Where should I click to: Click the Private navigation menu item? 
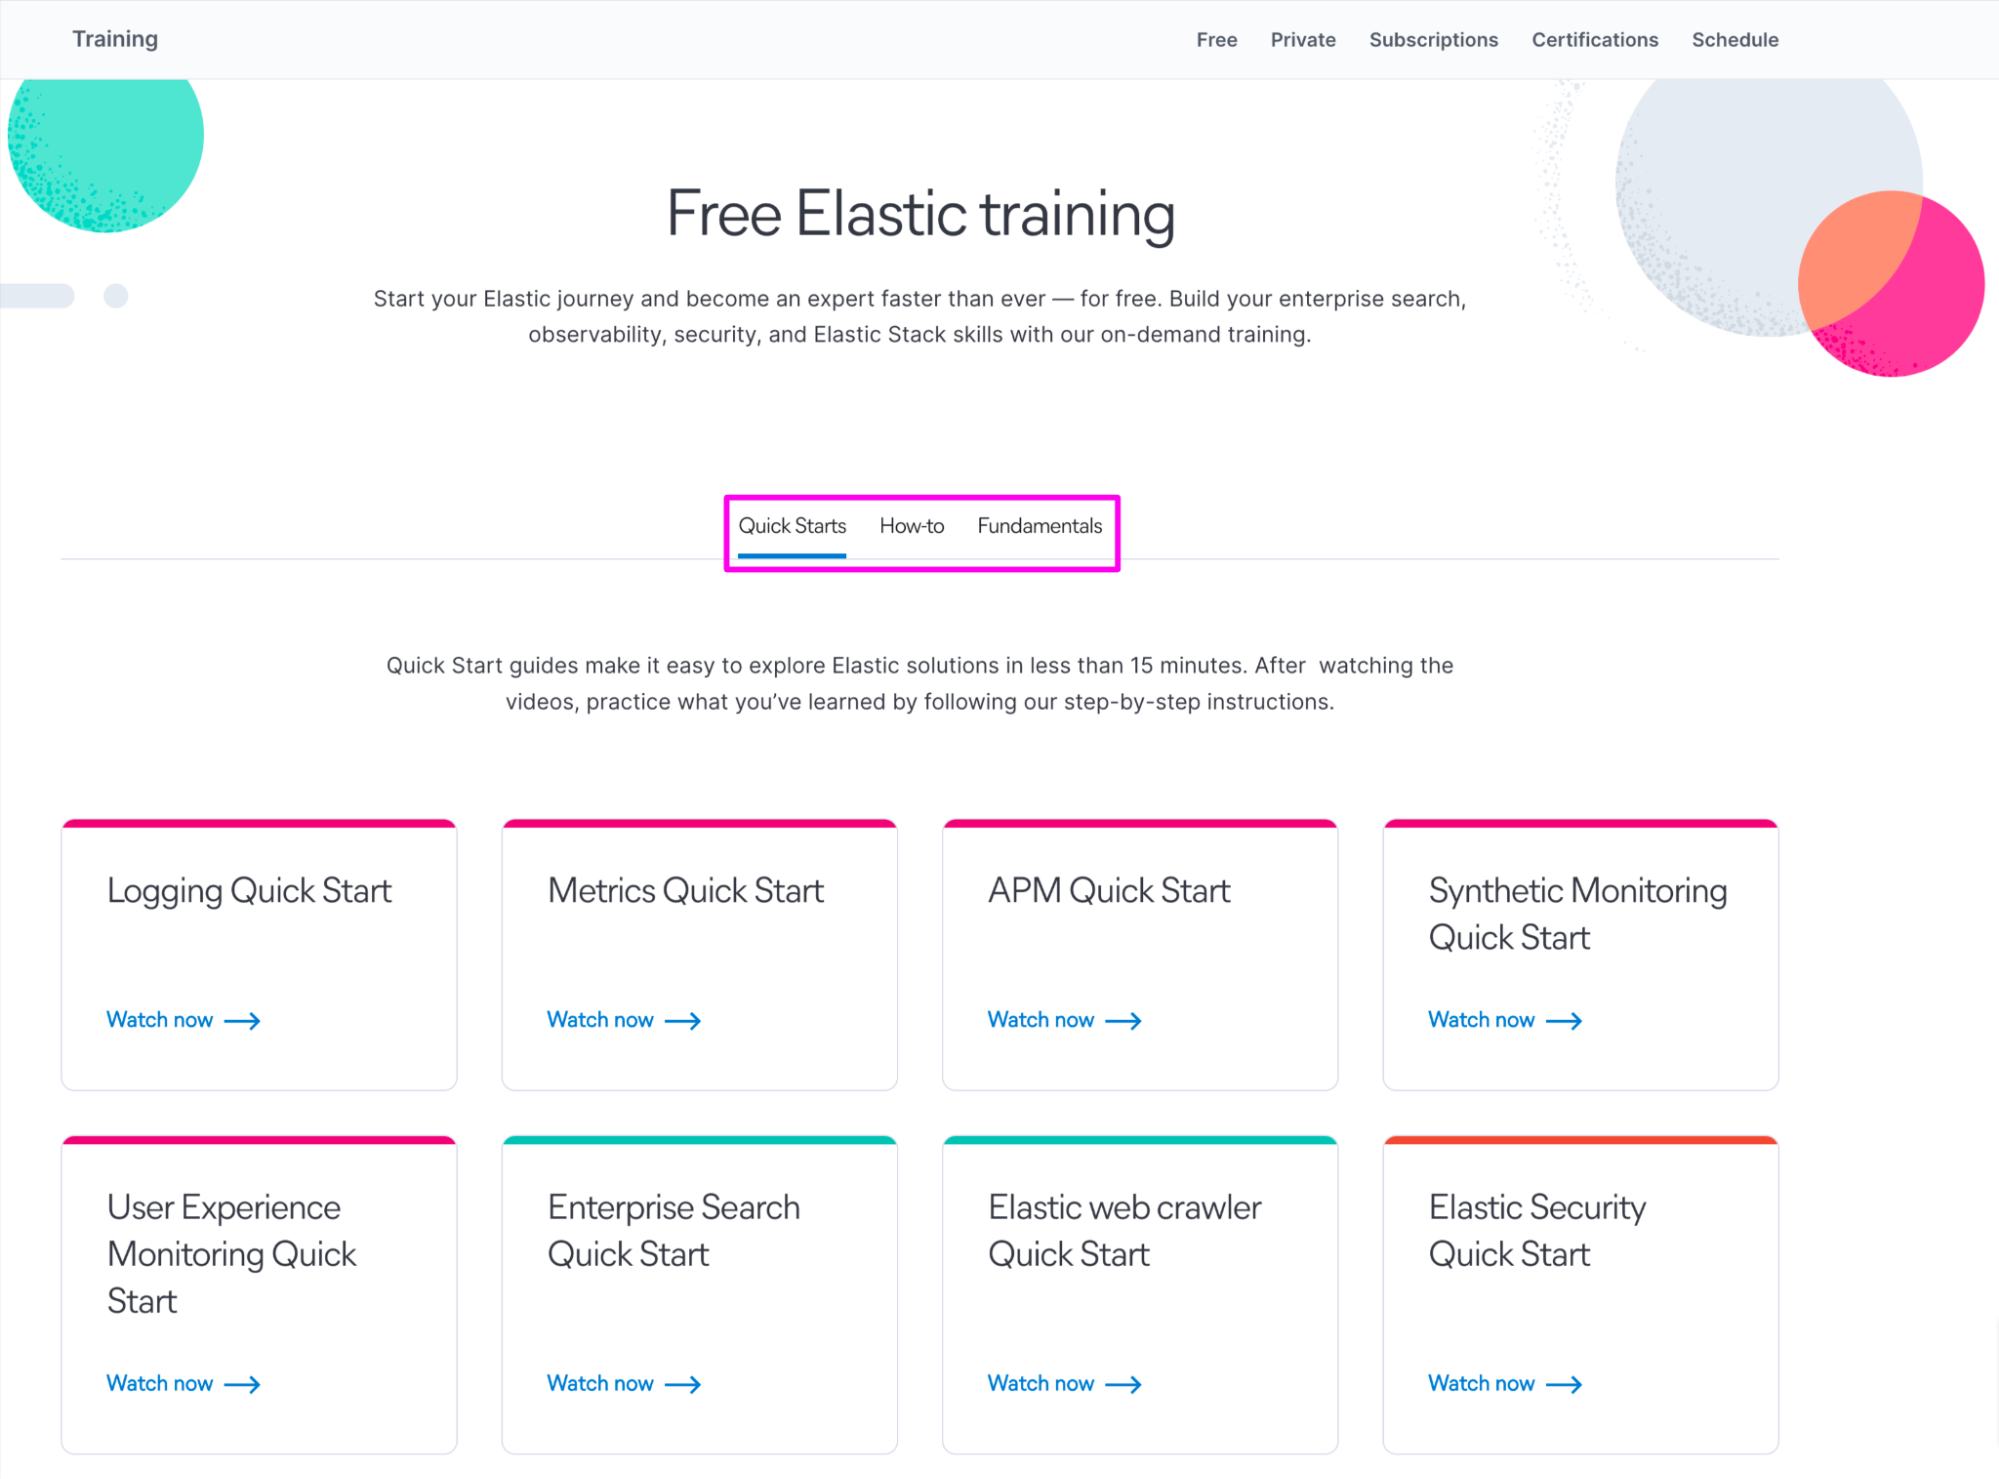(1302, 39)
